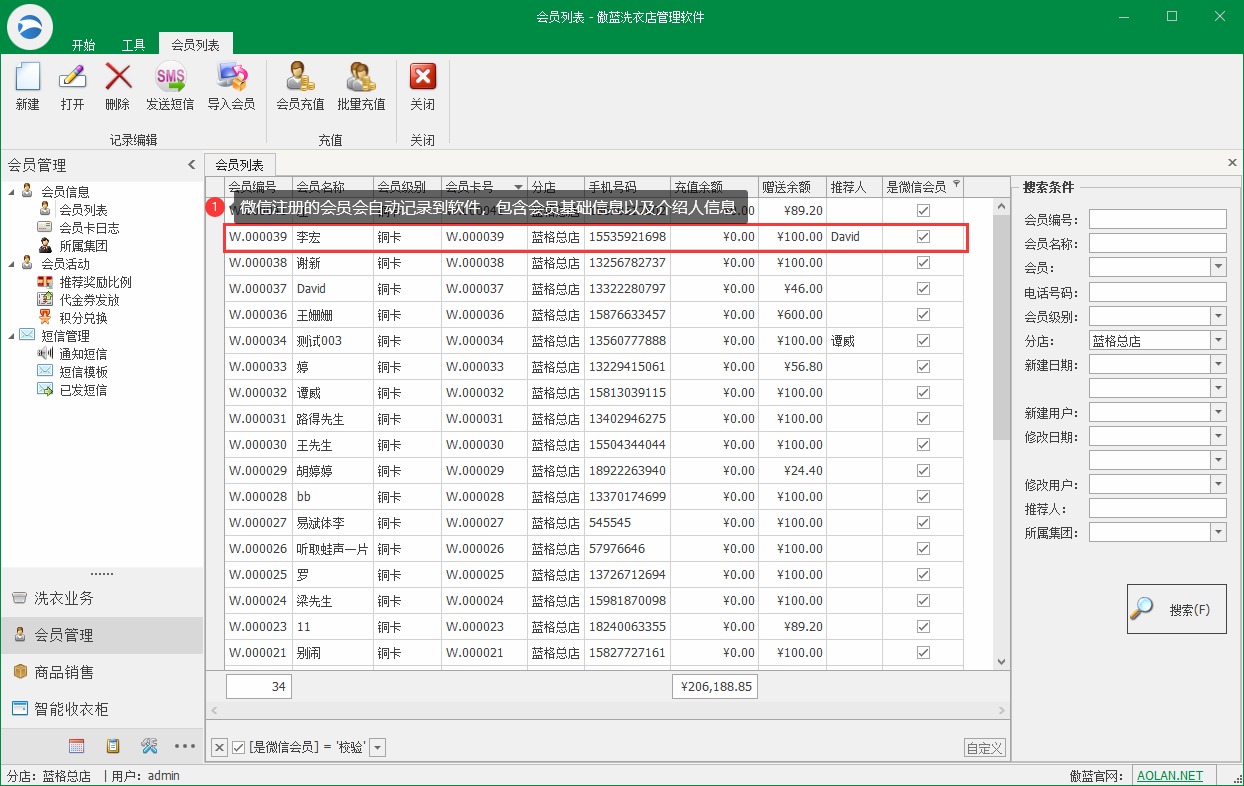
Task: Click the 新建 new record icon
Action: tap(27, 77)
